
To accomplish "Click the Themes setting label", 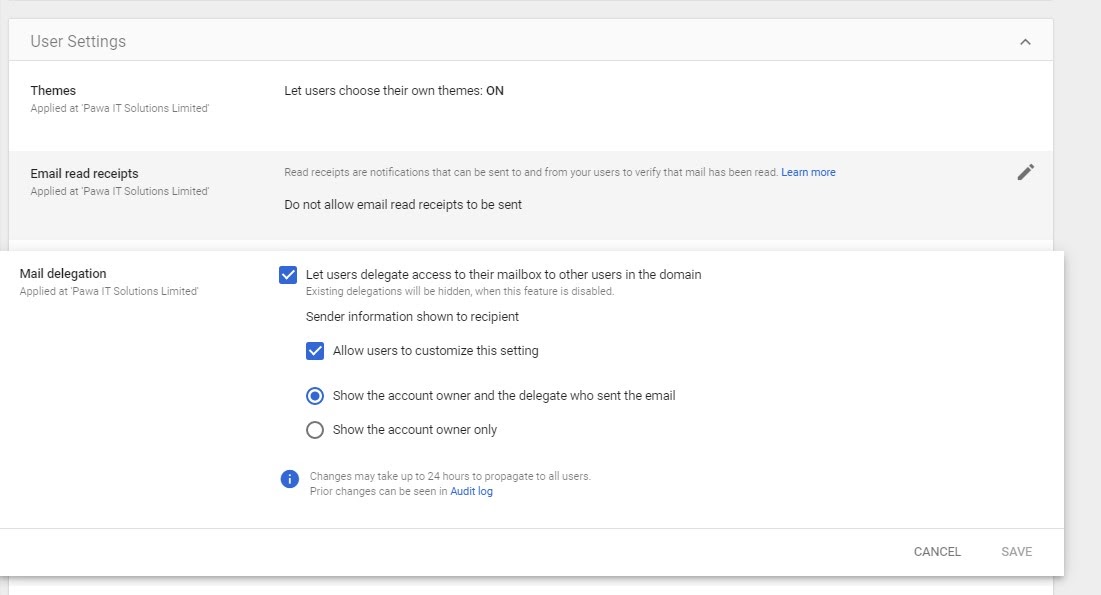I will tap(52, 90).
